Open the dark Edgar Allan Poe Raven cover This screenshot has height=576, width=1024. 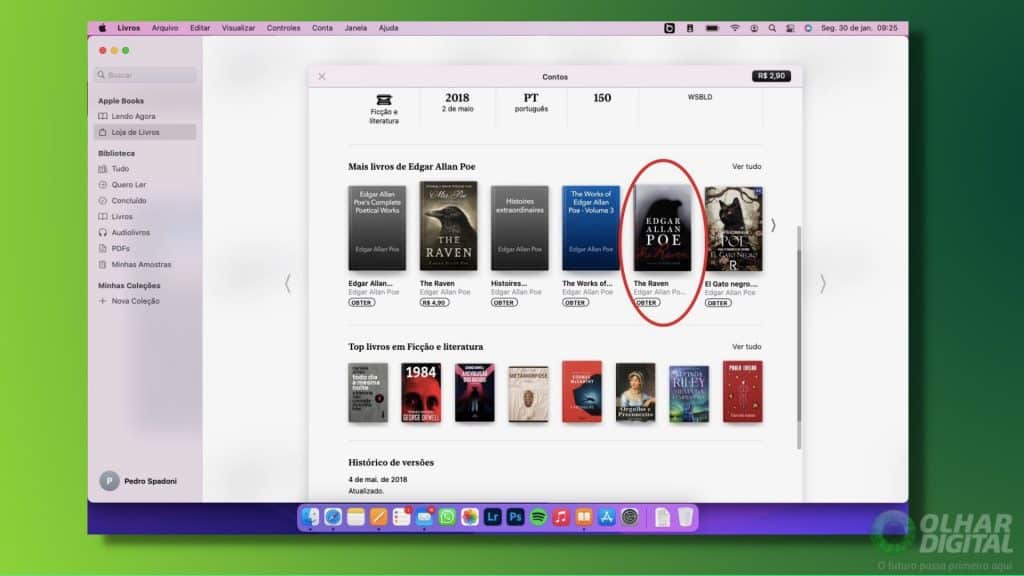(662, 227)
